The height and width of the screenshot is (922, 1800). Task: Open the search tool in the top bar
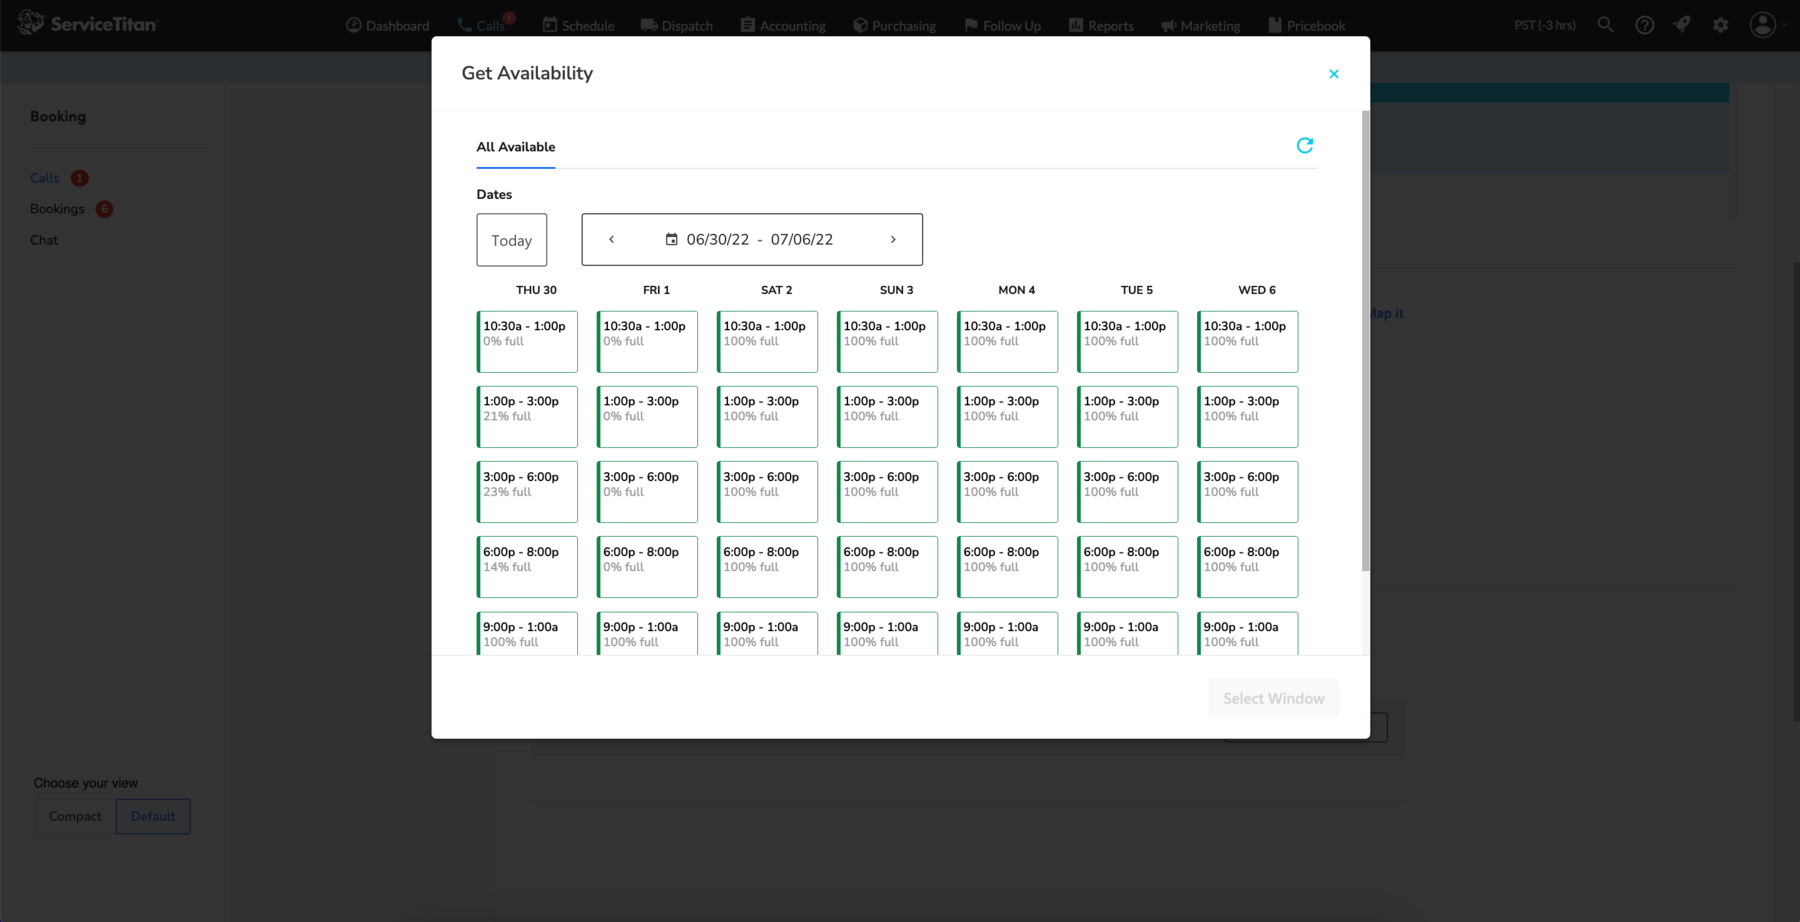pyautogui.click(x=1604, y=24)
